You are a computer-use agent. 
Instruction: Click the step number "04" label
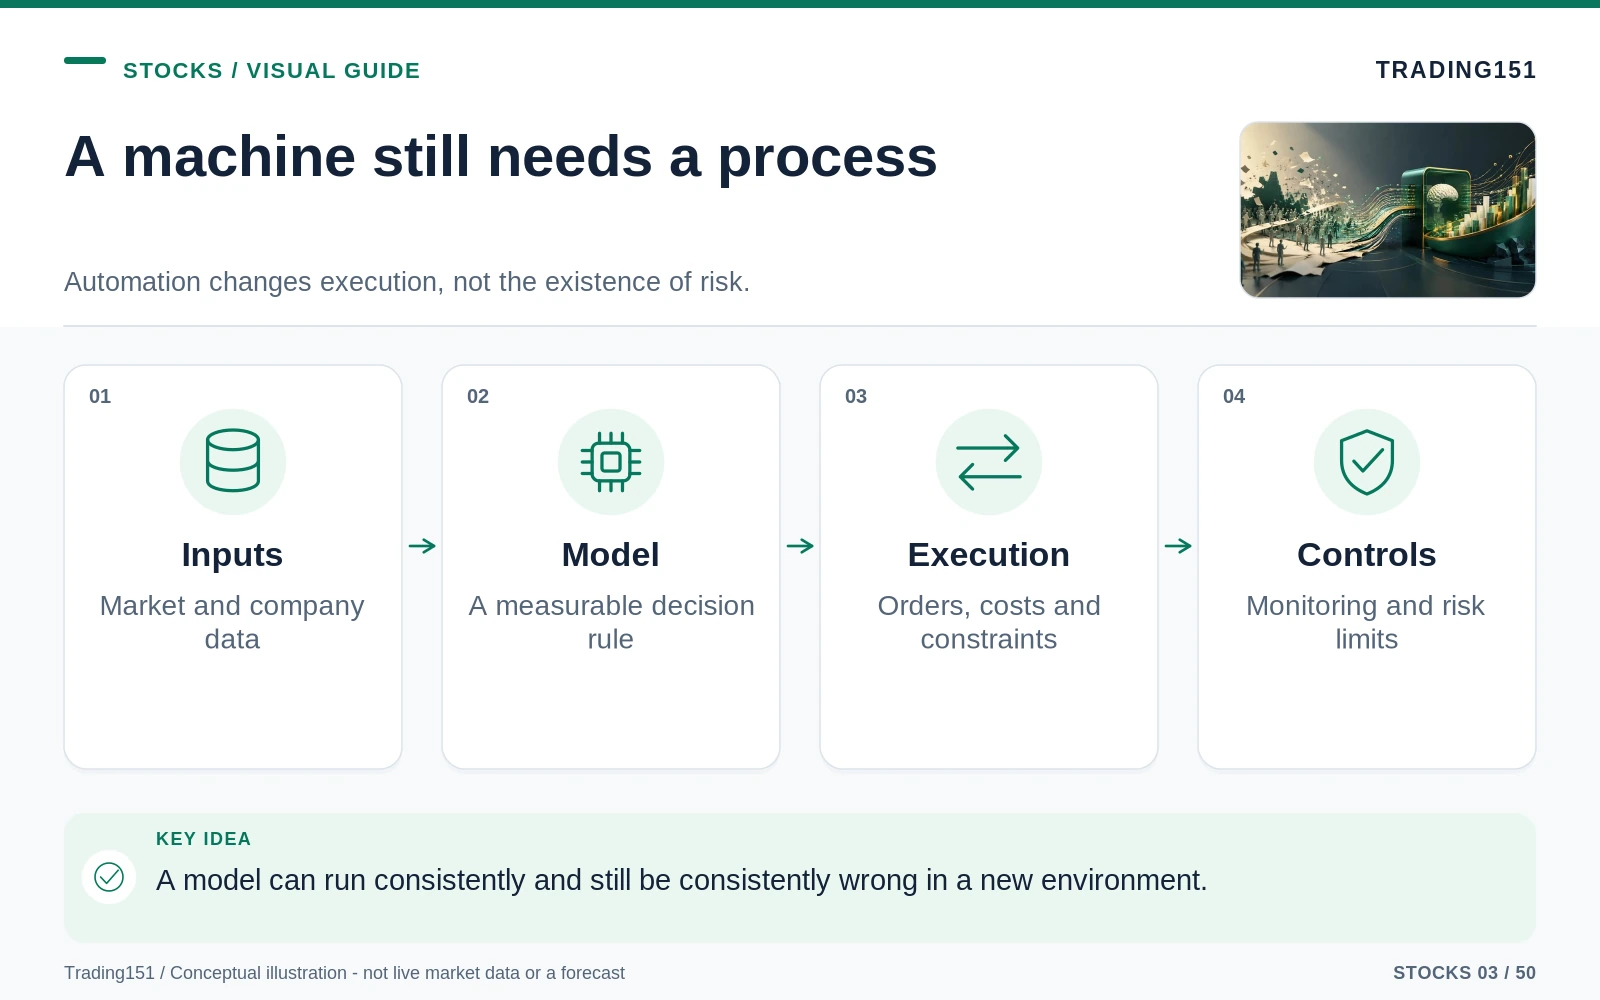(x=1234, y=396)
